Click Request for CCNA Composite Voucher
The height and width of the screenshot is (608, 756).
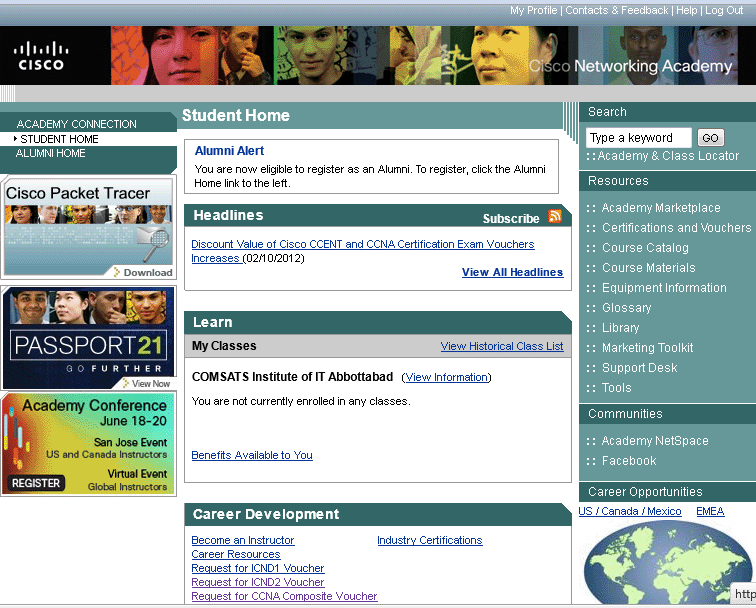284,596
